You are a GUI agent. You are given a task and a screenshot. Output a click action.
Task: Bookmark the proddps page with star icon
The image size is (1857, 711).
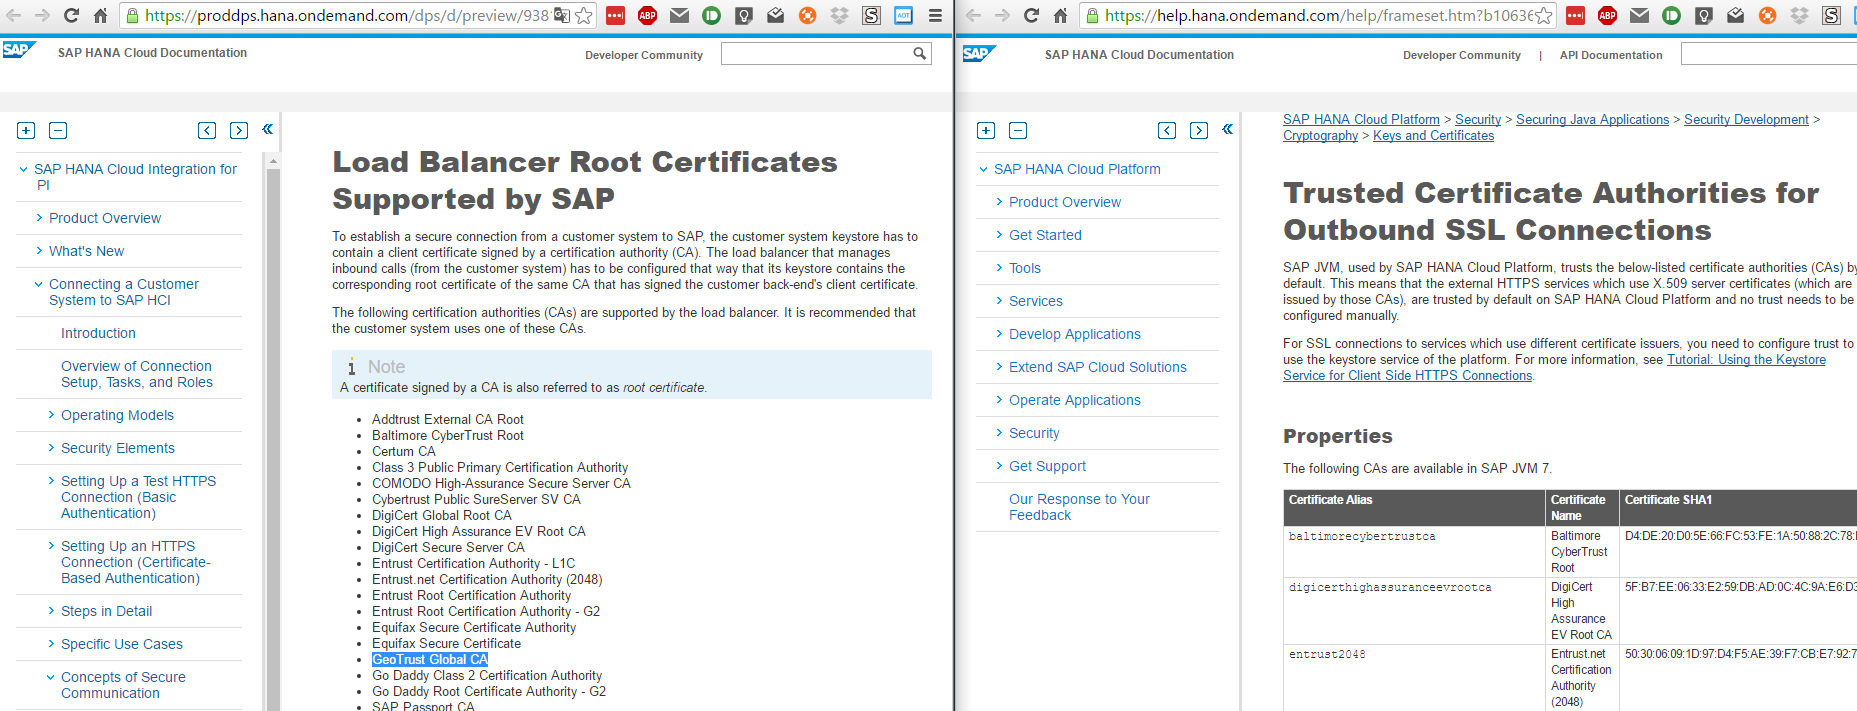click(584, 15)
